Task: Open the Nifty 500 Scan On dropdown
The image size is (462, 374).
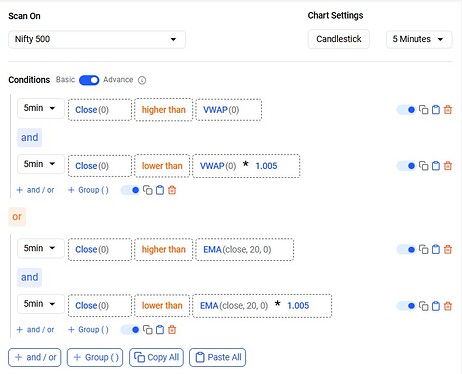Action: [x=97, y=39]
